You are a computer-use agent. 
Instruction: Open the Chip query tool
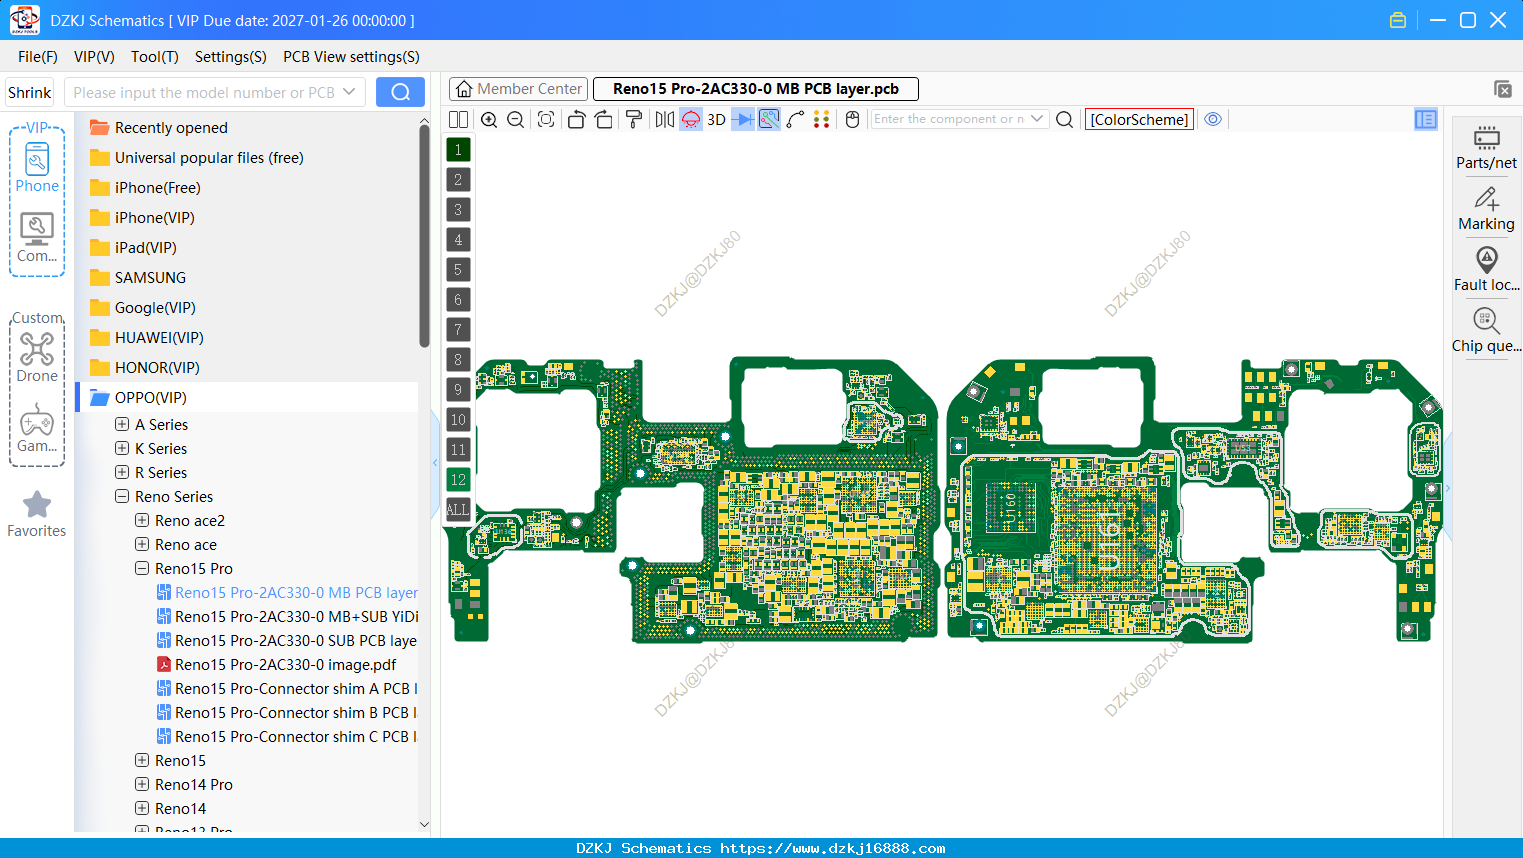(1486, 331)
